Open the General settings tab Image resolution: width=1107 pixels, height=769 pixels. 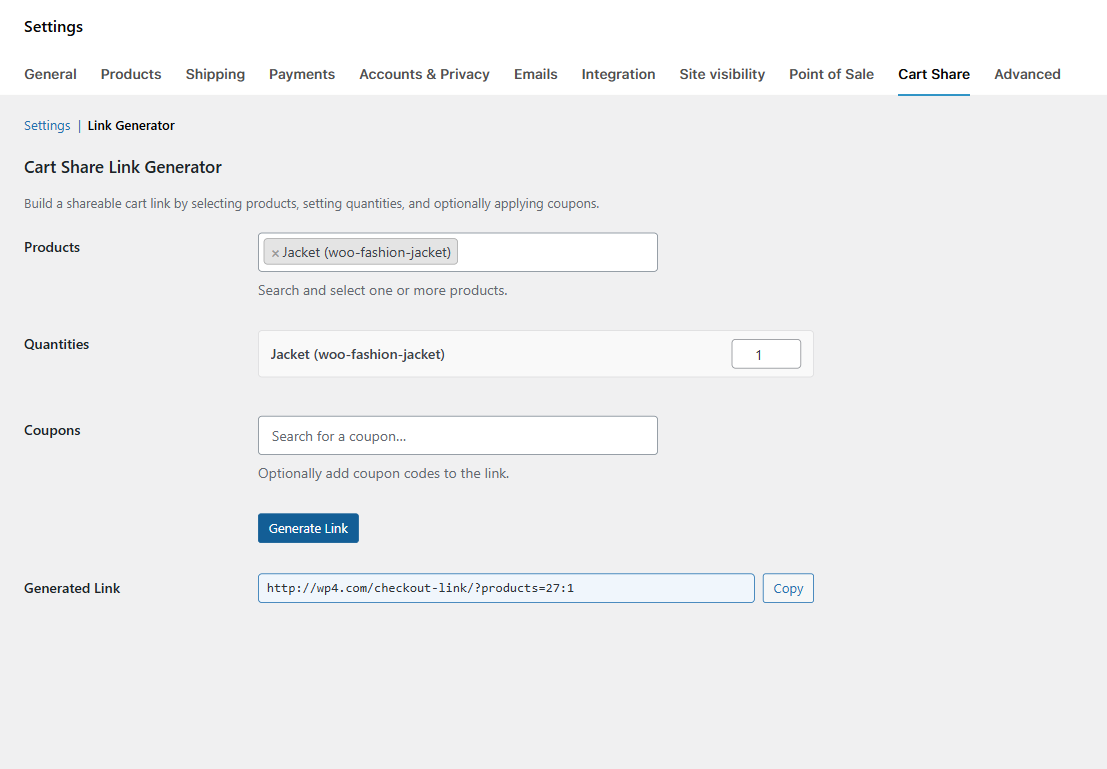click(x=50, y=74)
